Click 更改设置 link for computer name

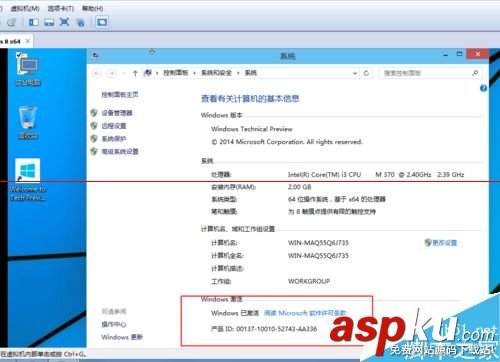pos(445,243)
